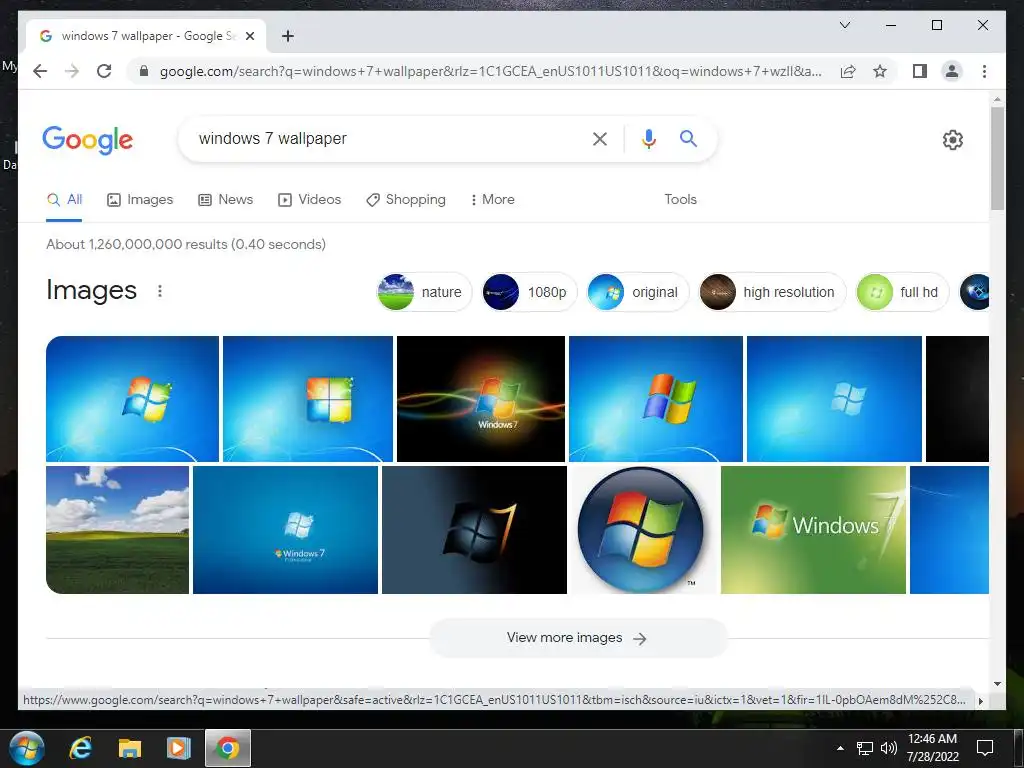The image size is (1024, 768).
Task: Open the first blue Windows 7 wallpaper thumbnail
Action: [133, 399]
